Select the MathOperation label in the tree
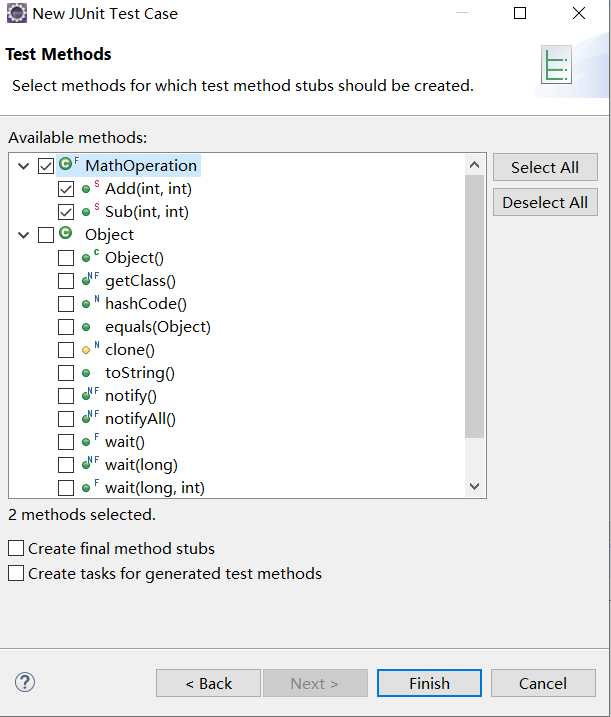The width and height of the screenshot is (611, 717). [x=141, y=166]
